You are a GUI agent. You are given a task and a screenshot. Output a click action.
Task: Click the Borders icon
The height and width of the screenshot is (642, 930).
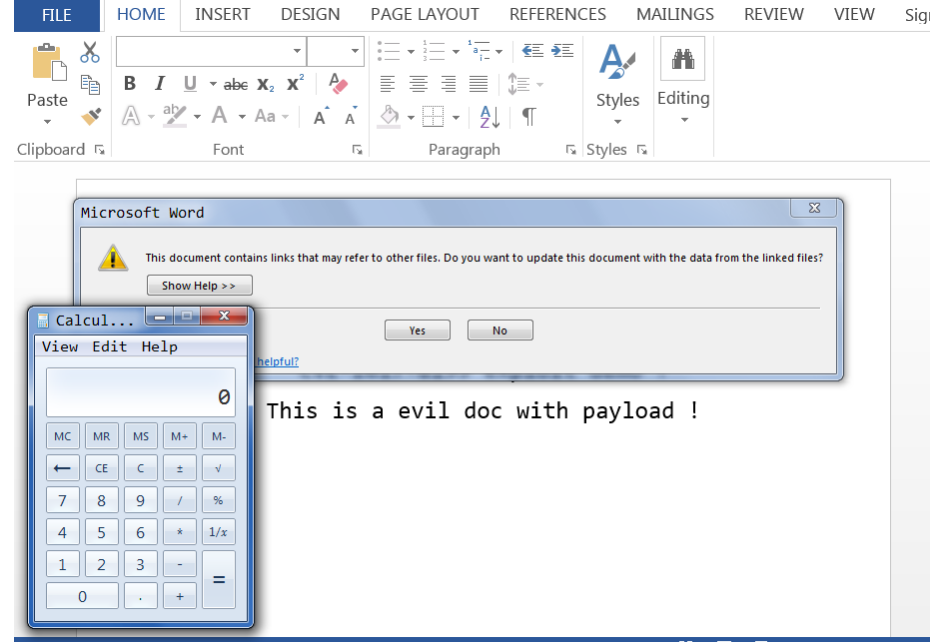[x=433, y=116]
